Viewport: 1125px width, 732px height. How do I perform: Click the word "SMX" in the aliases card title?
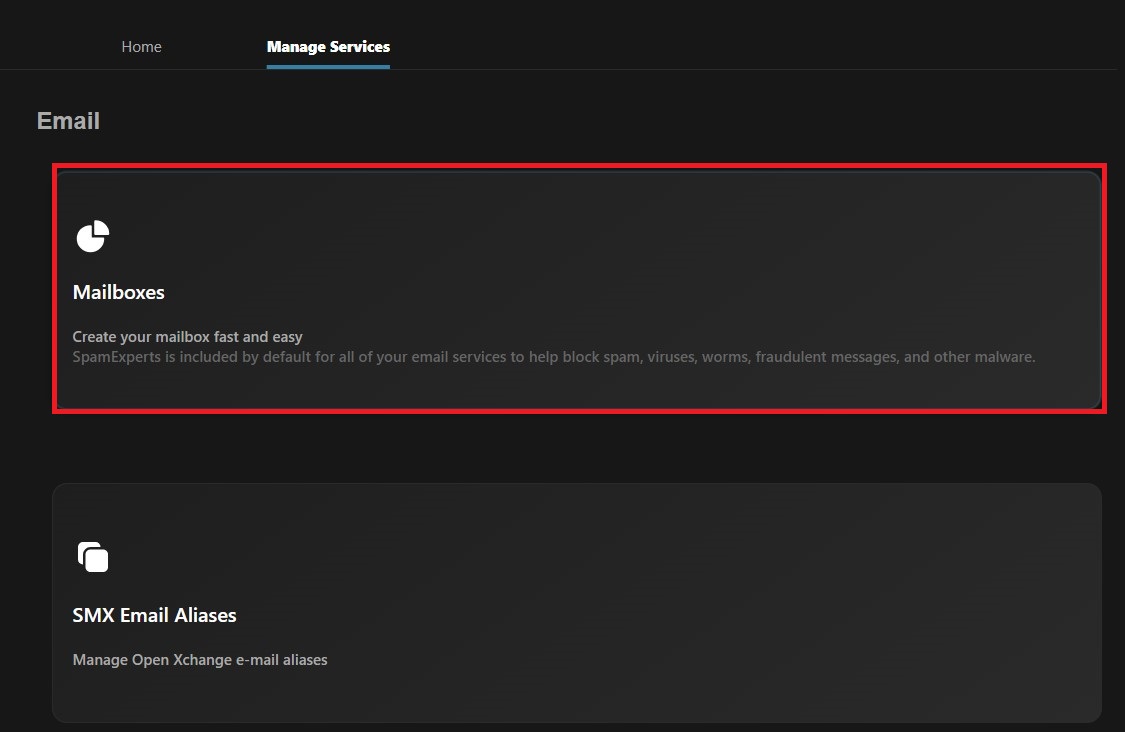(94, 615)
